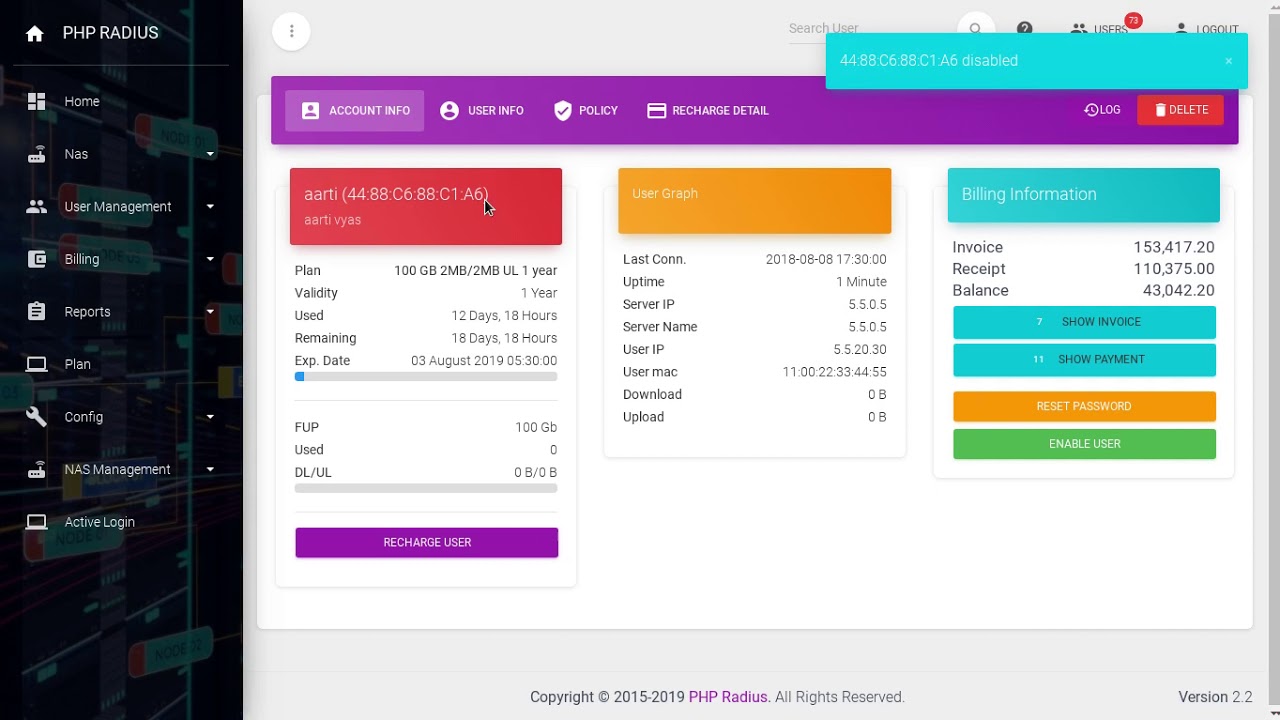1280x720 pixels.
Task: Expand the Nas sidebar dropdown arrow
Action: click(210, 154)
